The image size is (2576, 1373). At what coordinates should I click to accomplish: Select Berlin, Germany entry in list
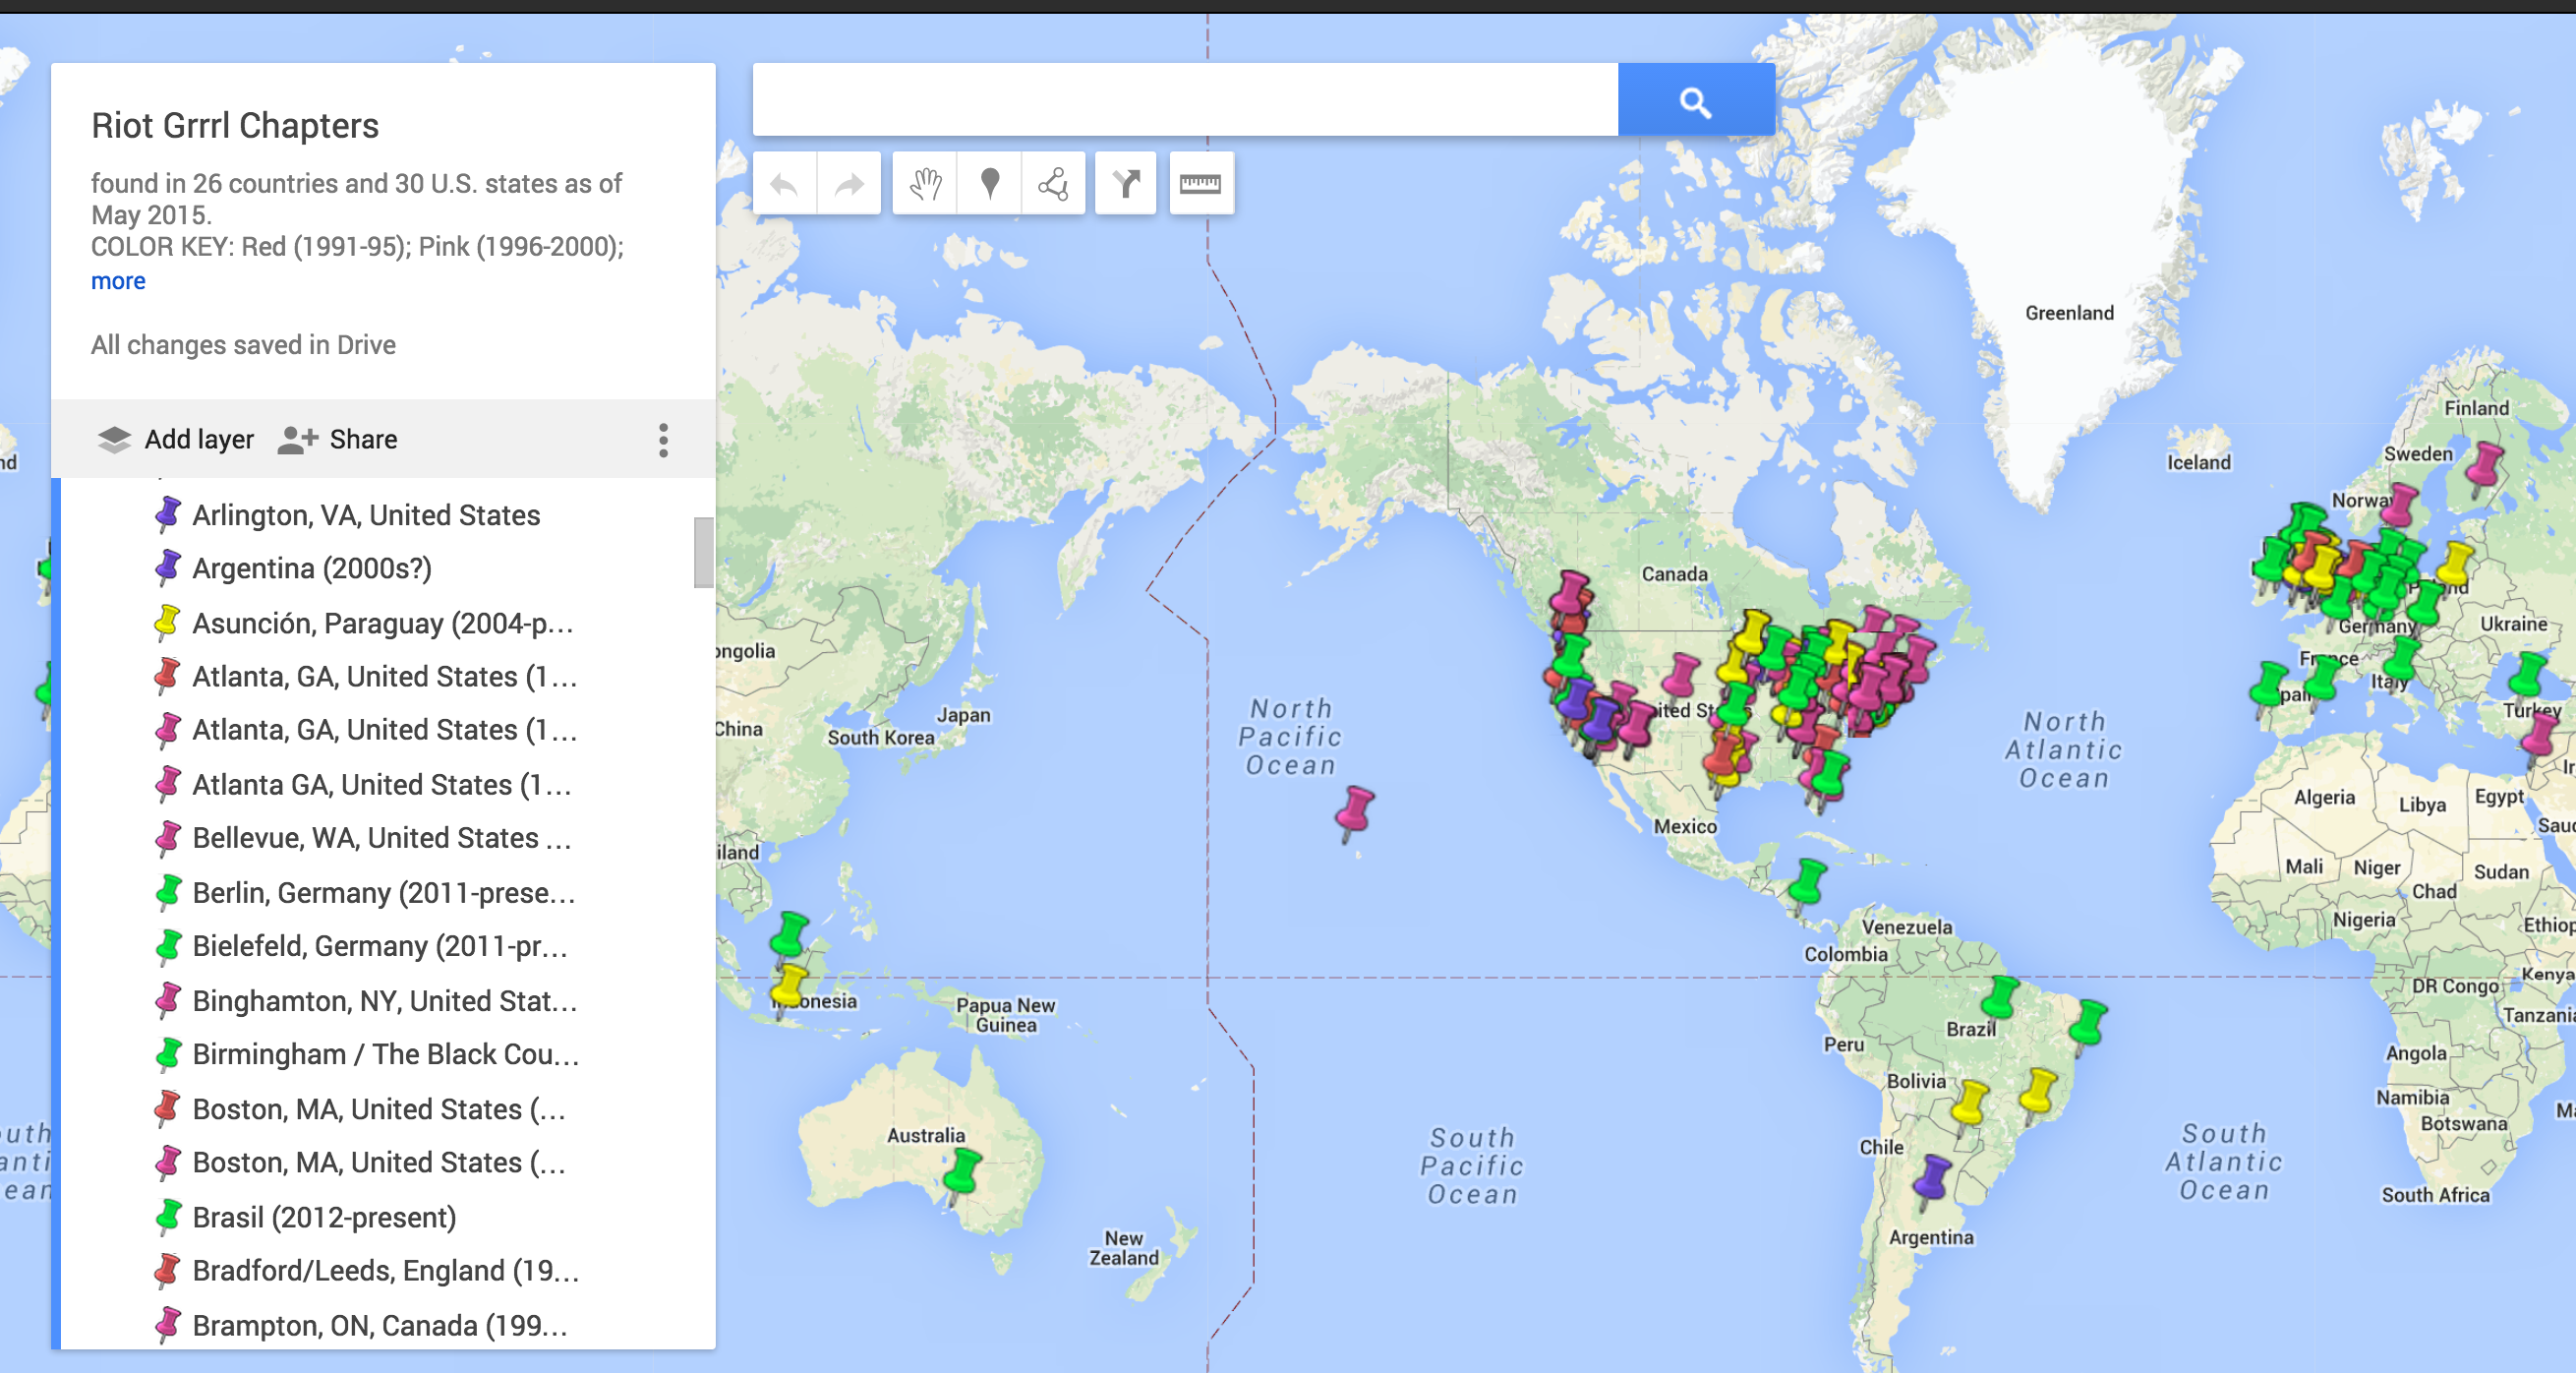(383, 892)
